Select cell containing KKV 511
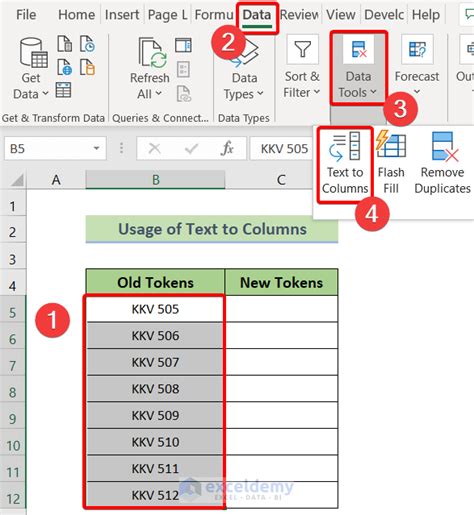 pyautogui.click(x=155, y=469)
